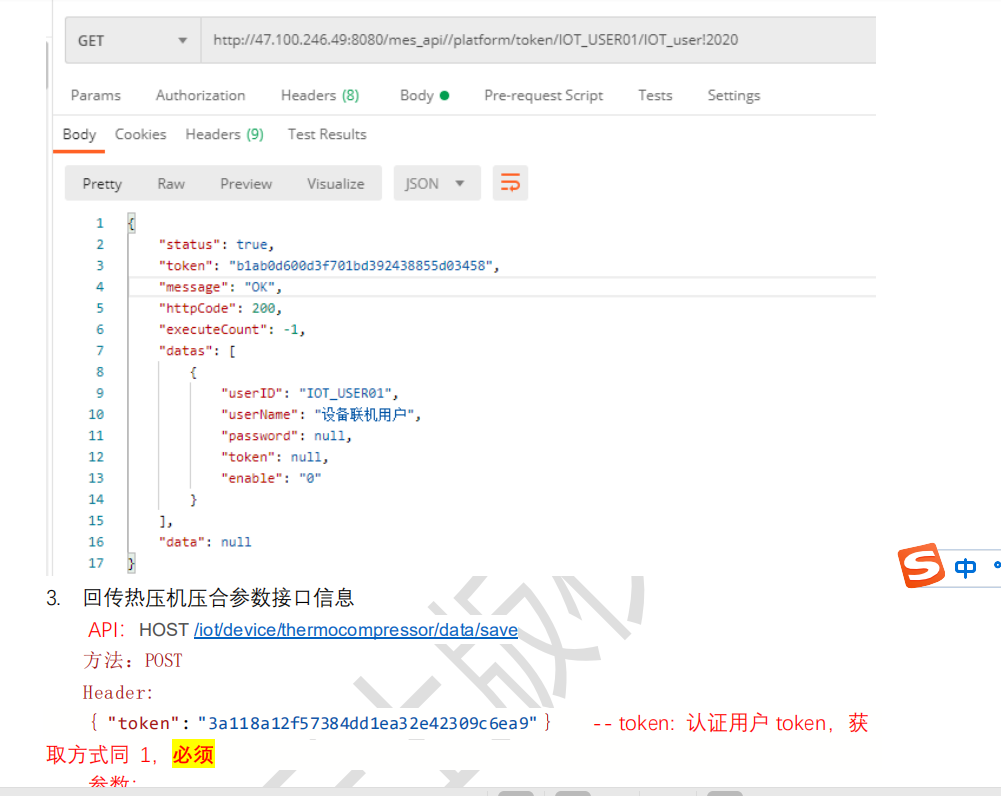Switch to Preview response view
The height and width of the screenshot is (796, 1001).
(x=246, y=184)
